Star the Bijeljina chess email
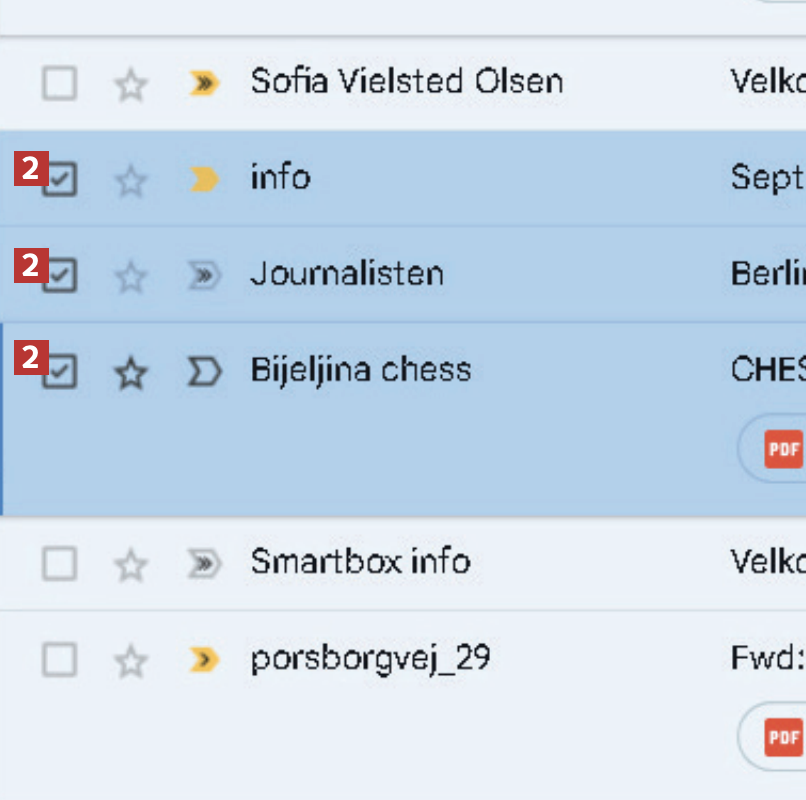This screenshot has height=800, width=806. point(130,374)
